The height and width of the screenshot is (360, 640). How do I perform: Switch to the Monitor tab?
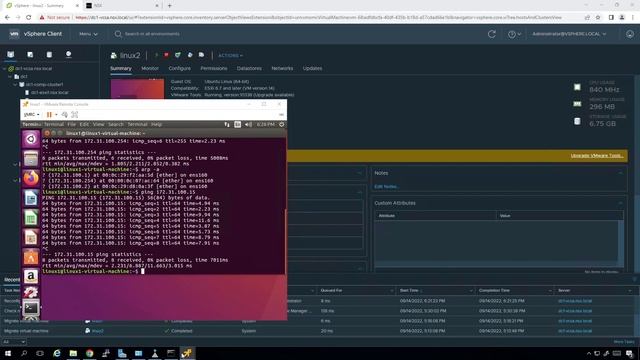[150, 69]
